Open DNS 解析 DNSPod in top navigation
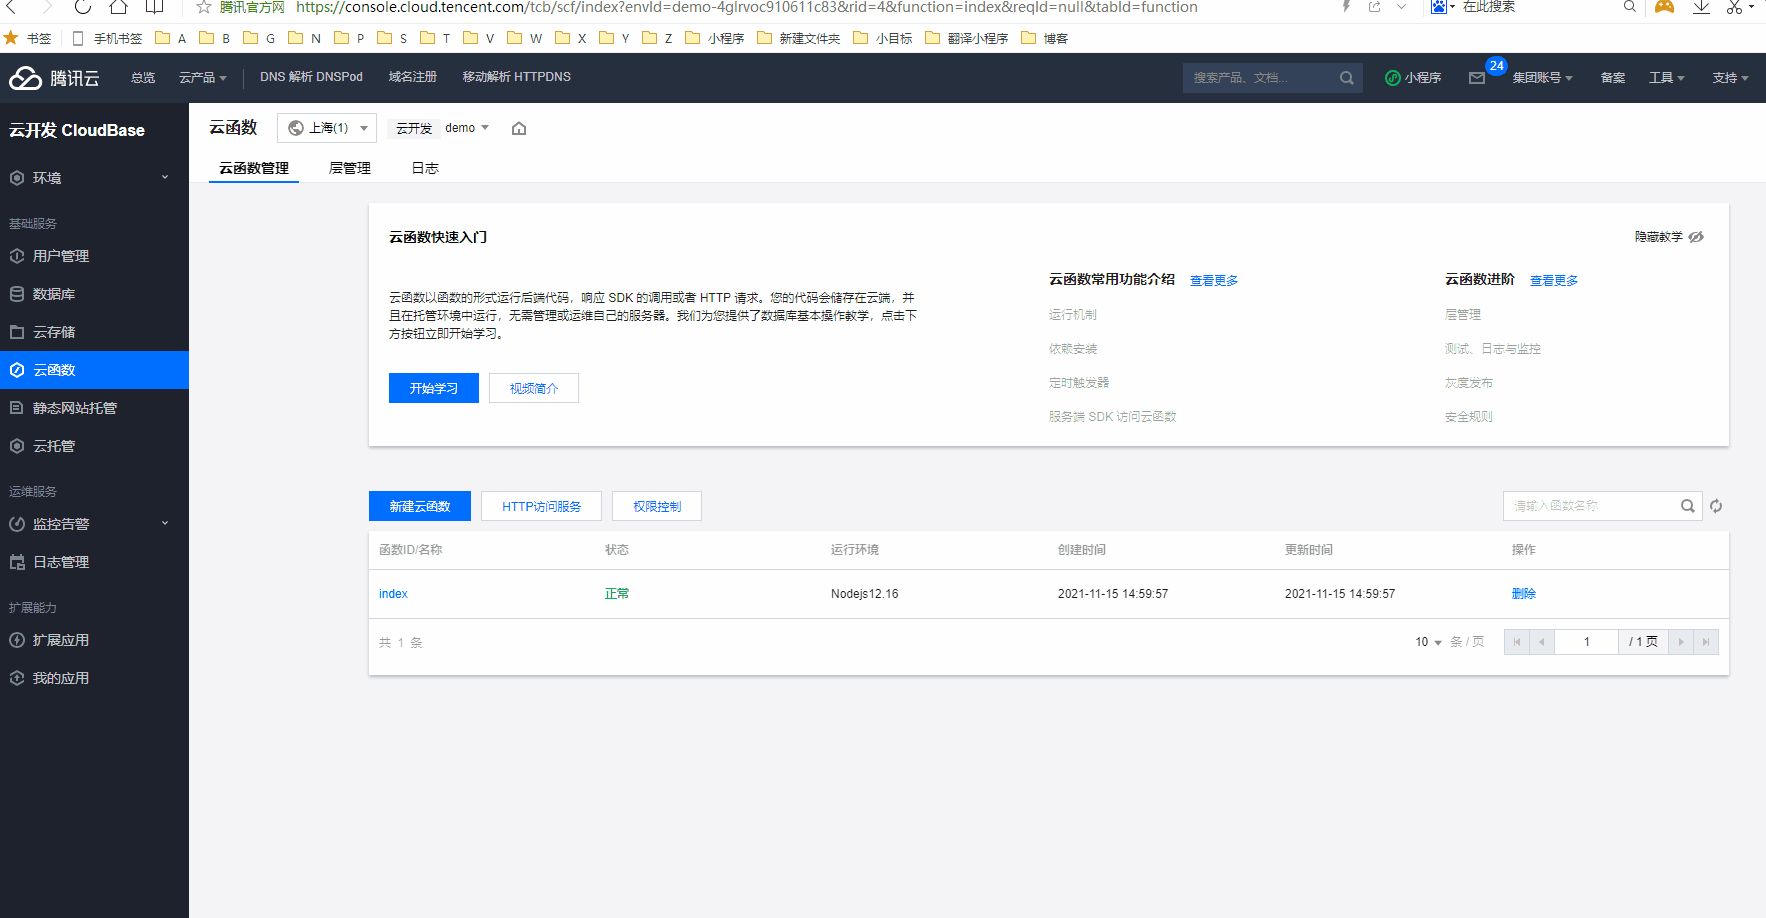Image resolution: width=1766 pixels, height=918 pixels. (x=311, y=77)
